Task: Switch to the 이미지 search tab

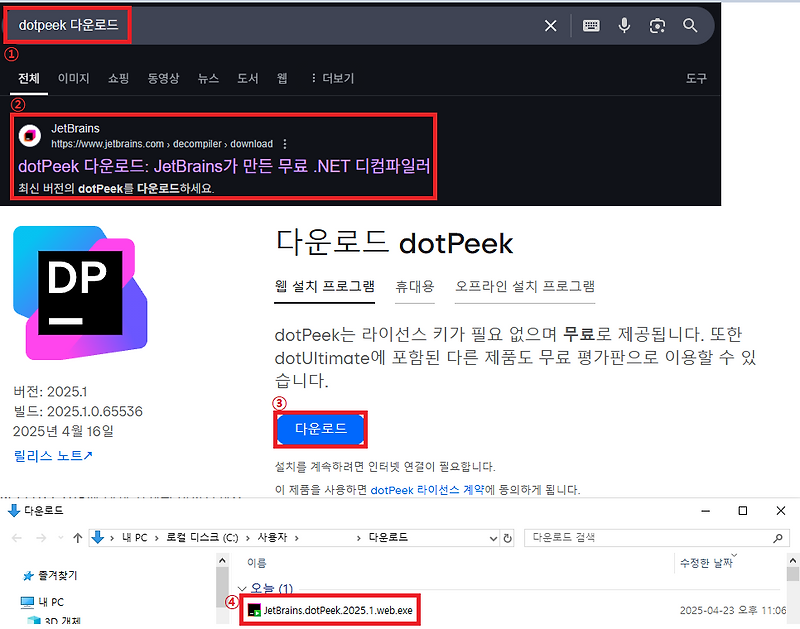Action: (75, 77)
